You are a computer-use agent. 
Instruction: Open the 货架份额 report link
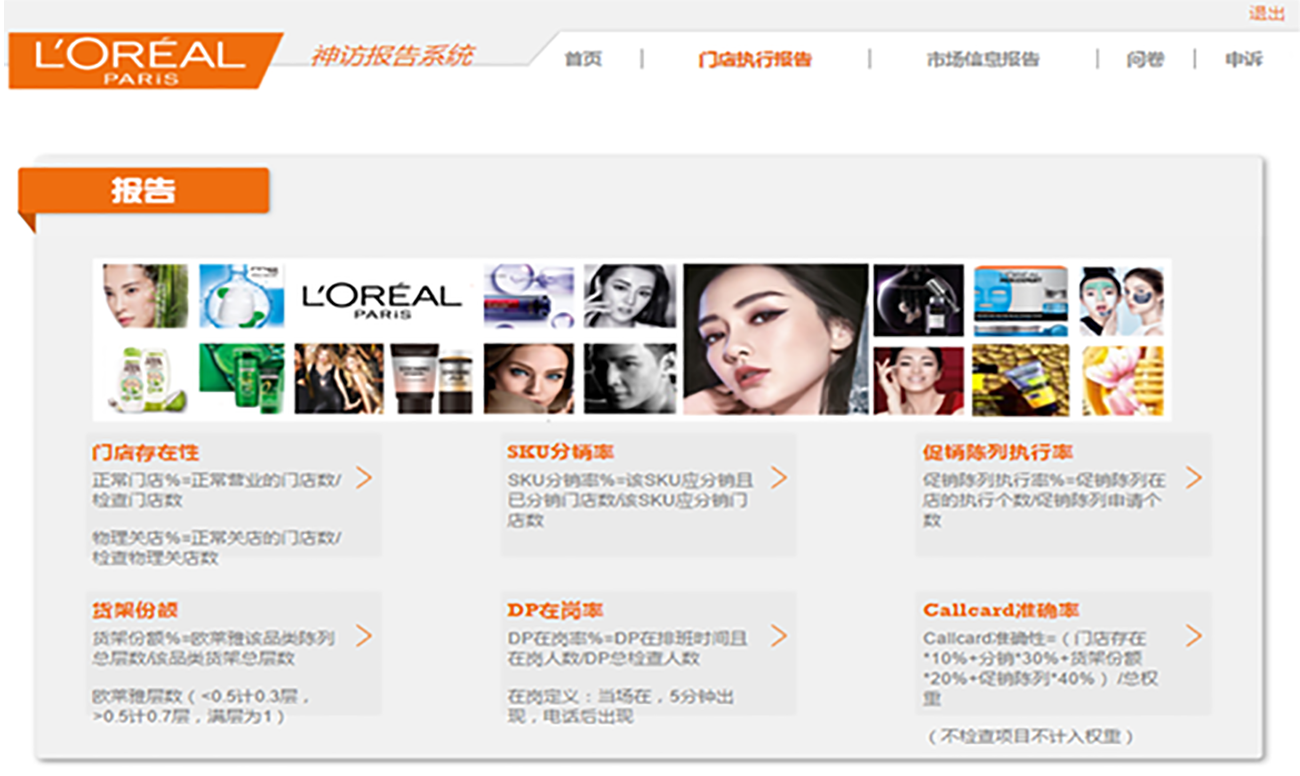tap(134, 610)
